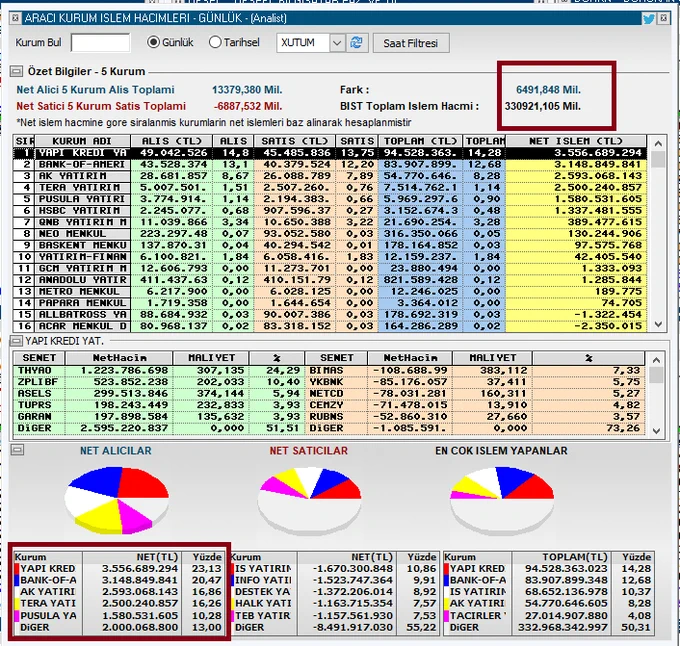Click the THYAO stock row
The image size is (680, 646).
[159, 371]
